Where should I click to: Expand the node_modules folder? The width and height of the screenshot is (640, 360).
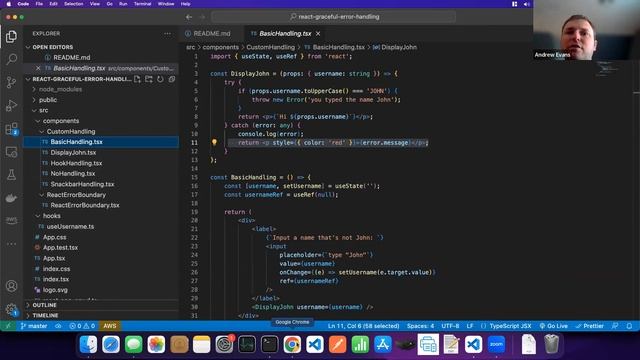click(60, 89)
